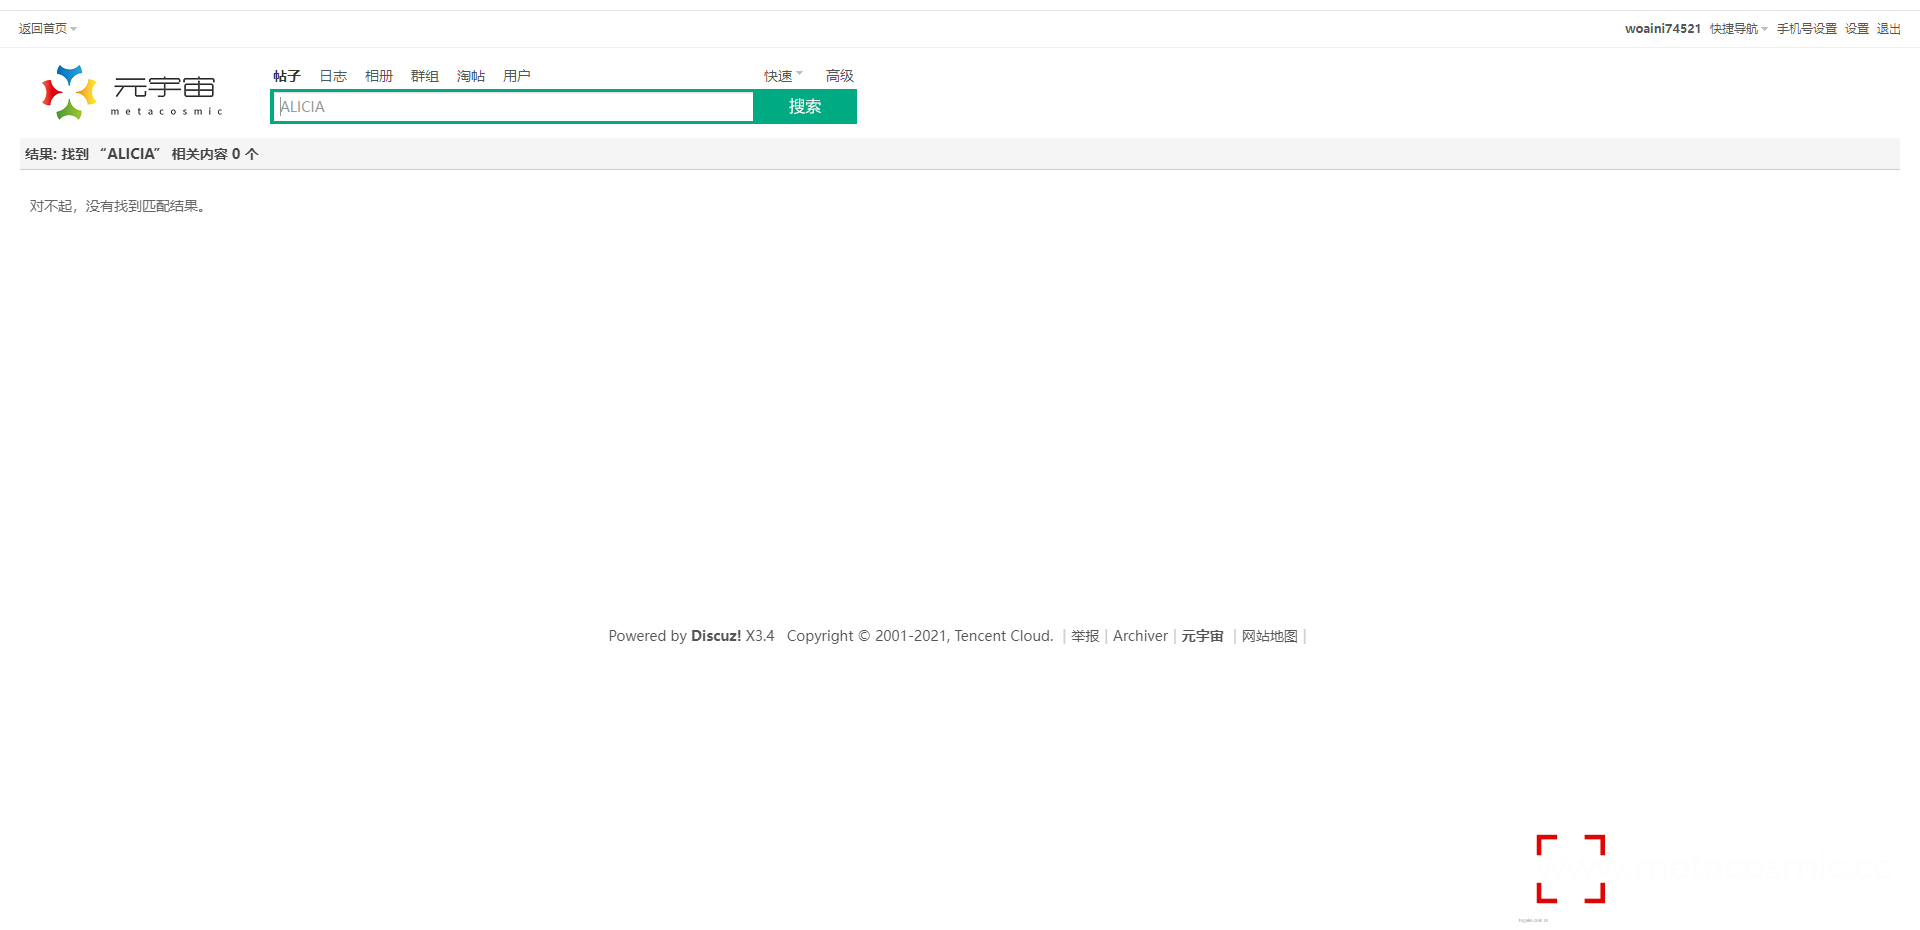Open the 网站地图 sitemap link
The image size is (1920, 930).
pyautogui.click(x=1270, y=636)
